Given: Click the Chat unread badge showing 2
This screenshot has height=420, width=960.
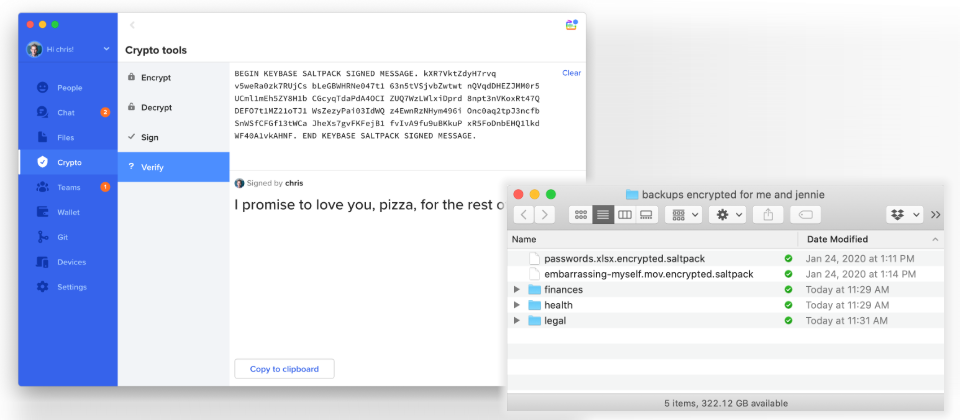Looking at the screenshot, I should point(105,113).
